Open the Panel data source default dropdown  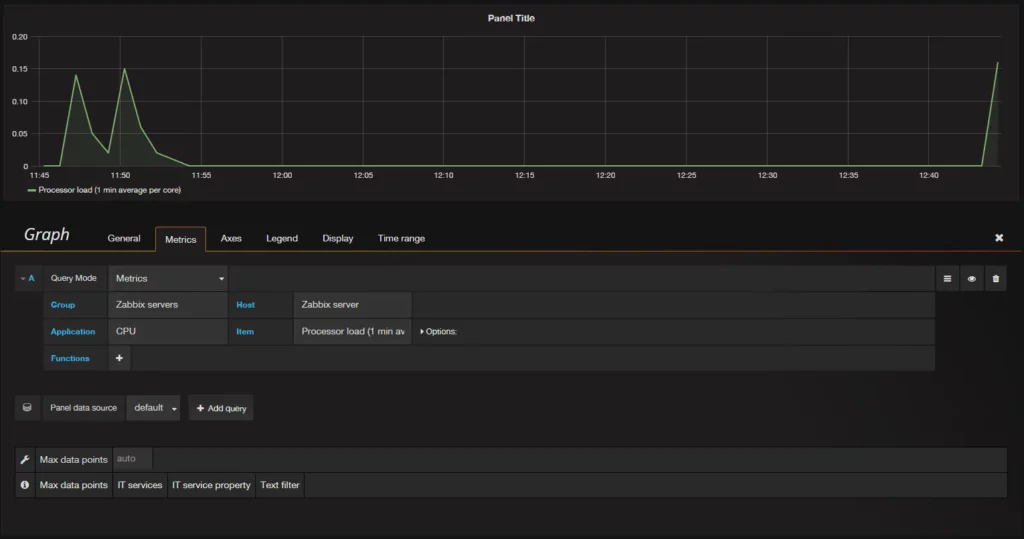pyautogui.click(x=153, y=408)
